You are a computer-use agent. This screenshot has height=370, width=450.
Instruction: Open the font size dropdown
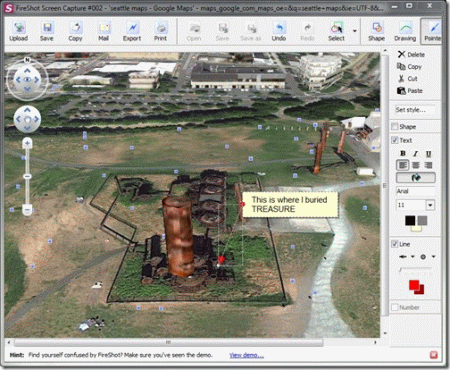coord(430,205)
